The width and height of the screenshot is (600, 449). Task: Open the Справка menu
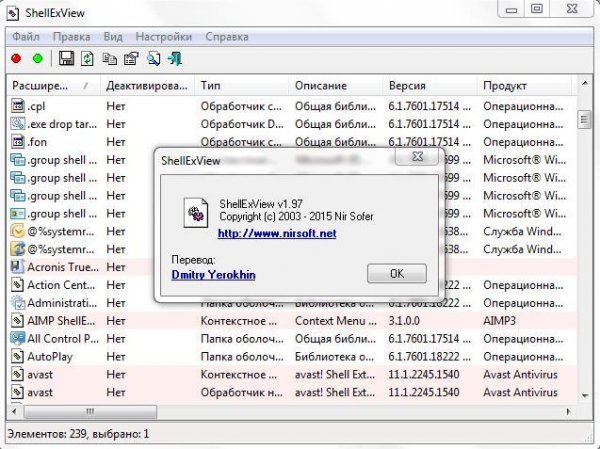coord(227,37)
